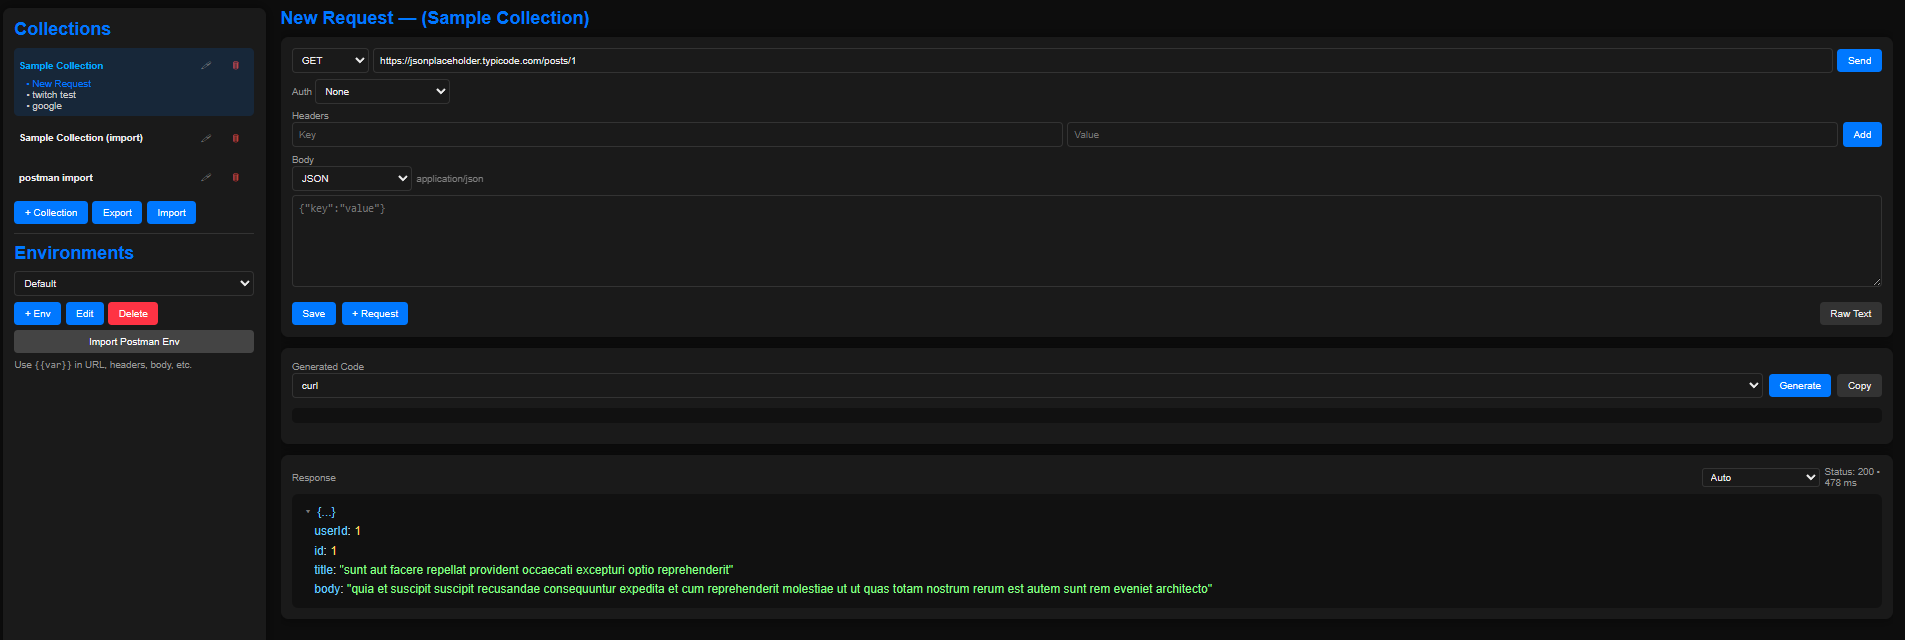Open the Auth type None dropdown

point(382,92)
